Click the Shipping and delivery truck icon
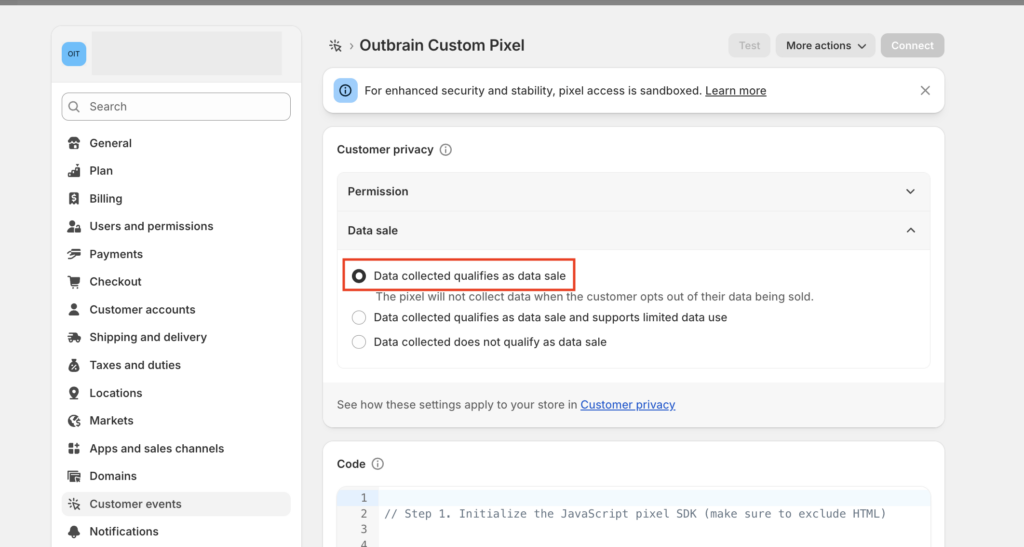 coord(74,337)
